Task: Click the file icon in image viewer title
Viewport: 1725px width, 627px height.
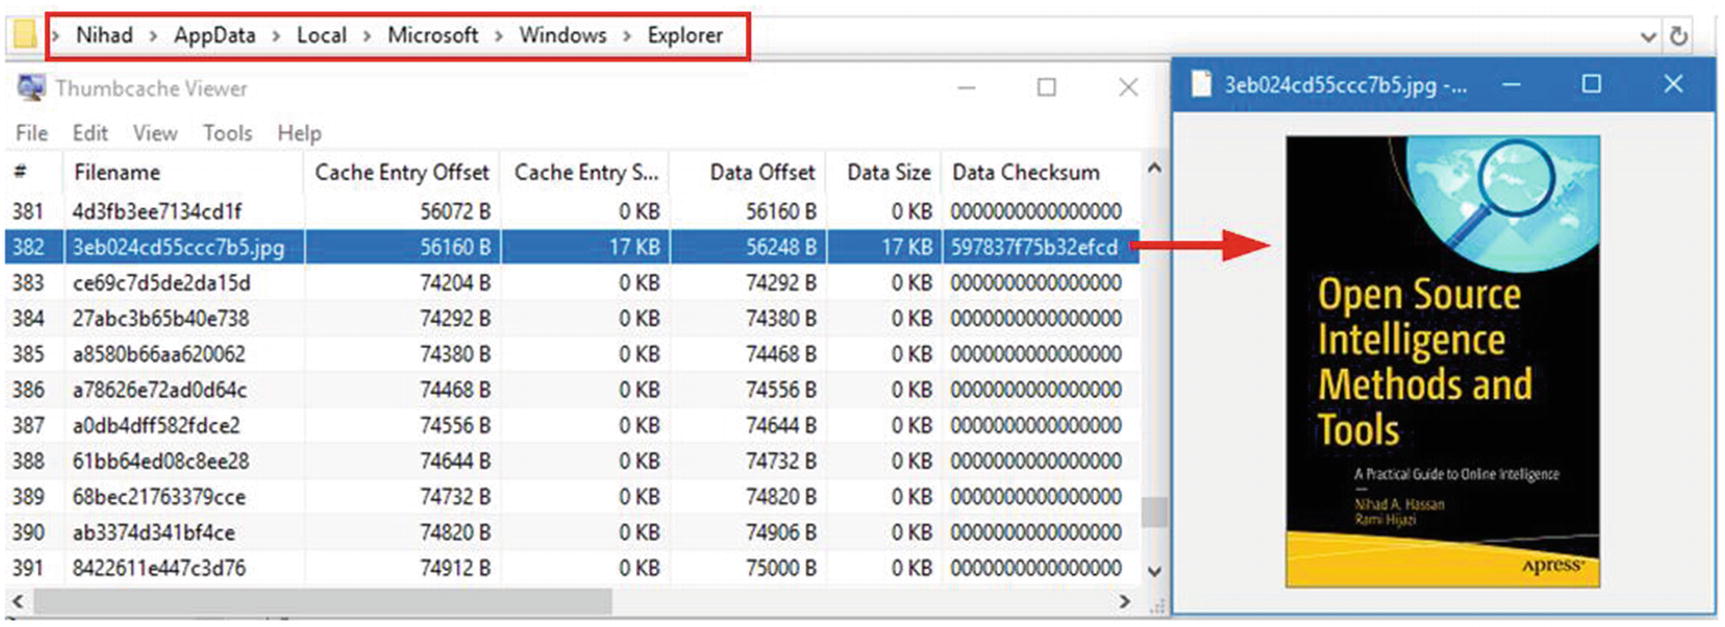Action: click(1201, 85)
